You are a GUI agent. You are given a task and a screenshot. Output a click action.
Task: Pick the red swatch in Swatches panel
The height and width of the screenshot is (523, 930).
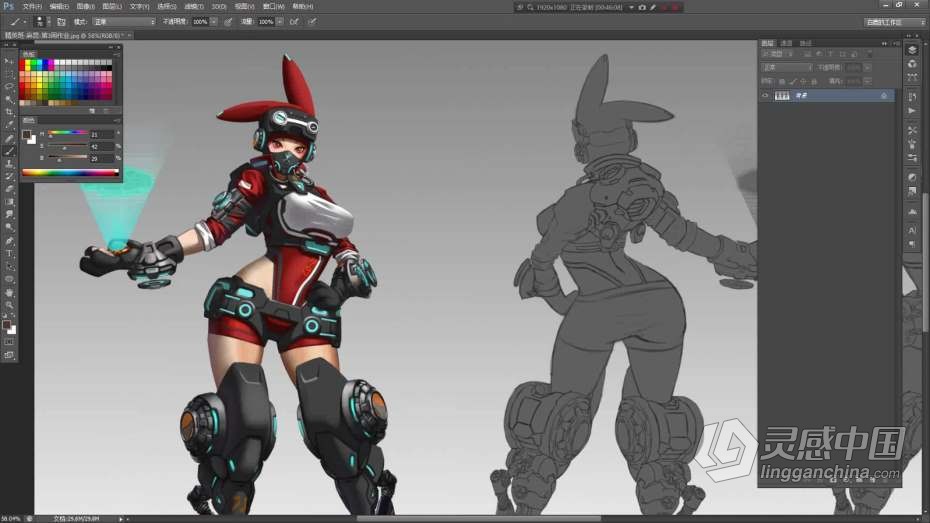pos(23,62)
